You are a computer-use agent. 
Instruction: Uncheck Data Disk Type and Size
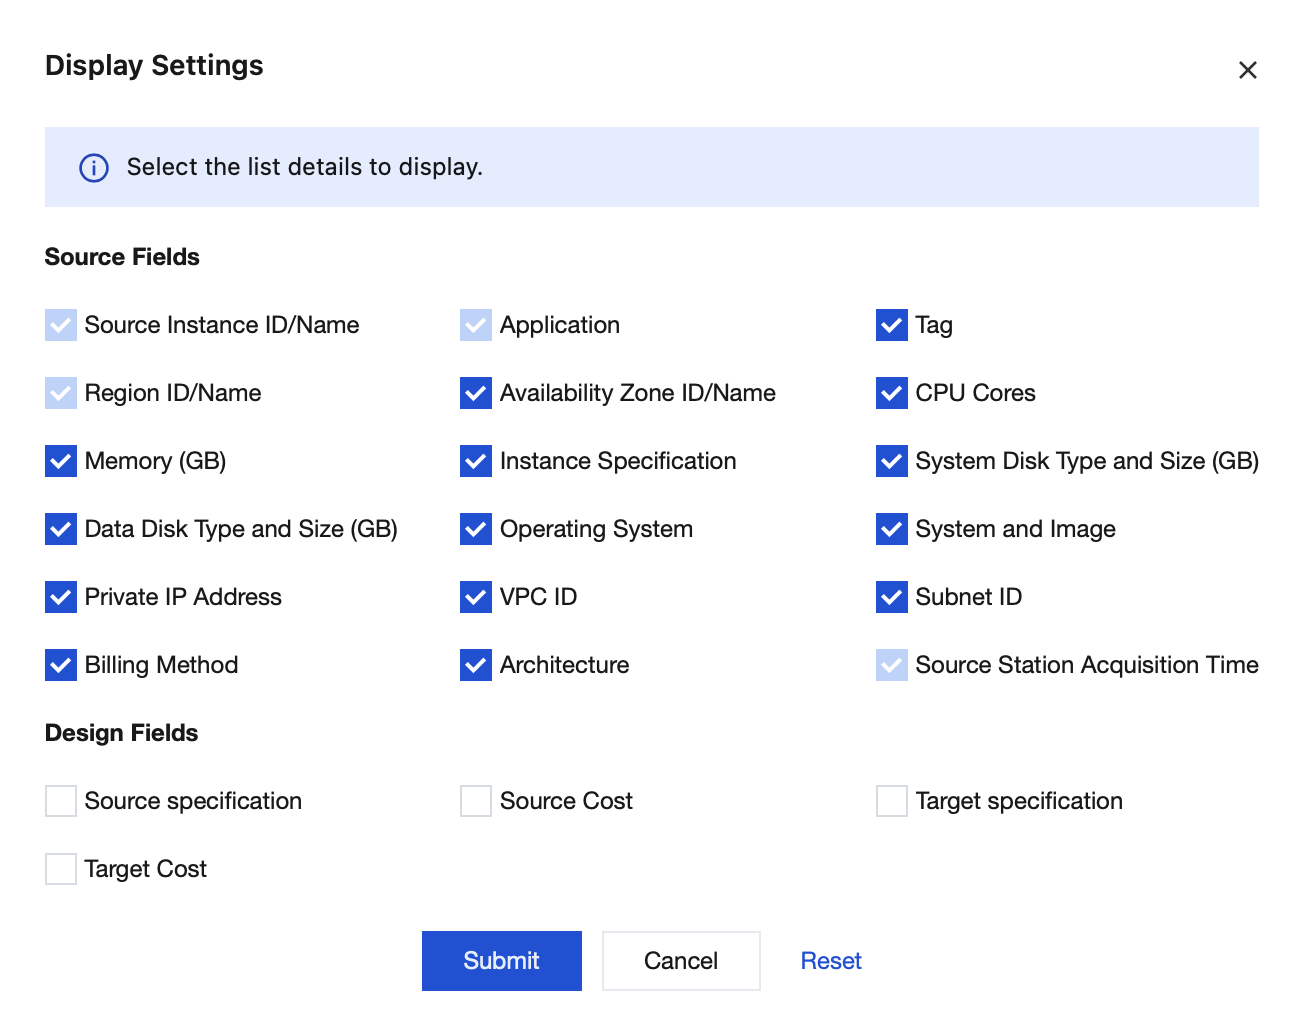coord(61,529)
